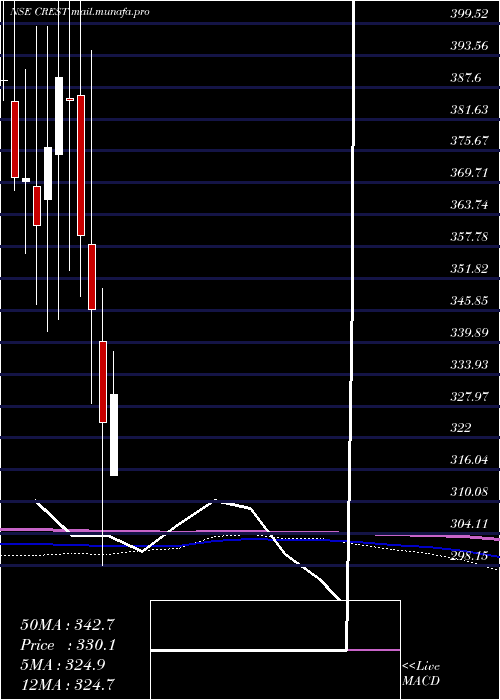Click the last white candlestick body
This screenshot has height=700, width=500.
tap(114, 435)
